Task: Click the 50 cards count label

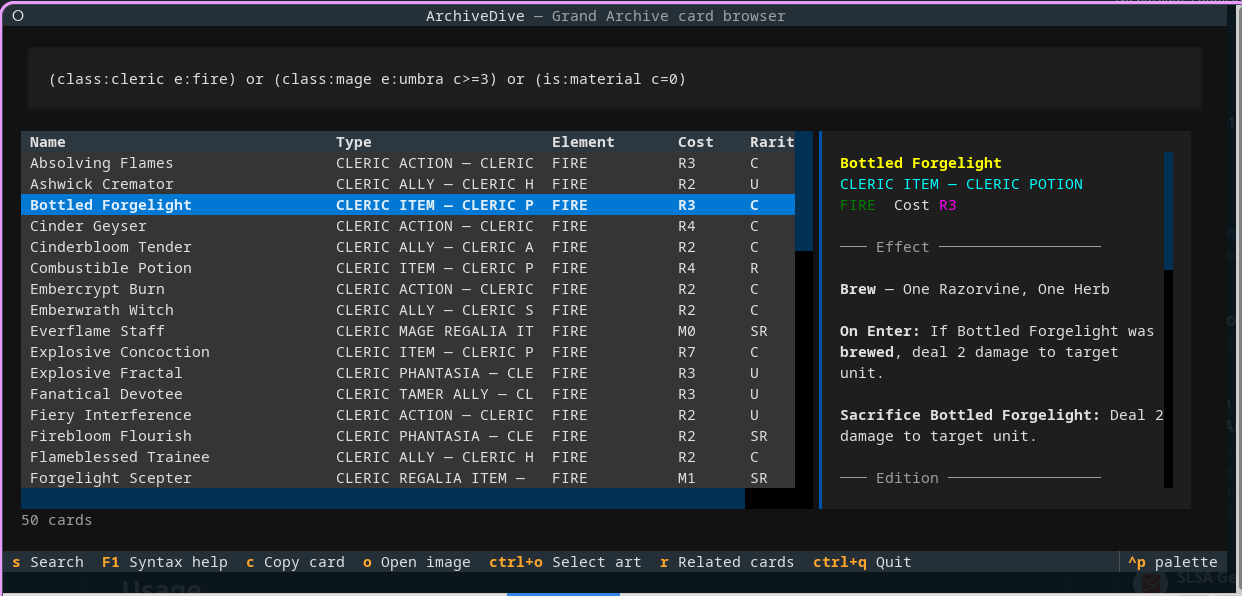Action: pos(57,520)
